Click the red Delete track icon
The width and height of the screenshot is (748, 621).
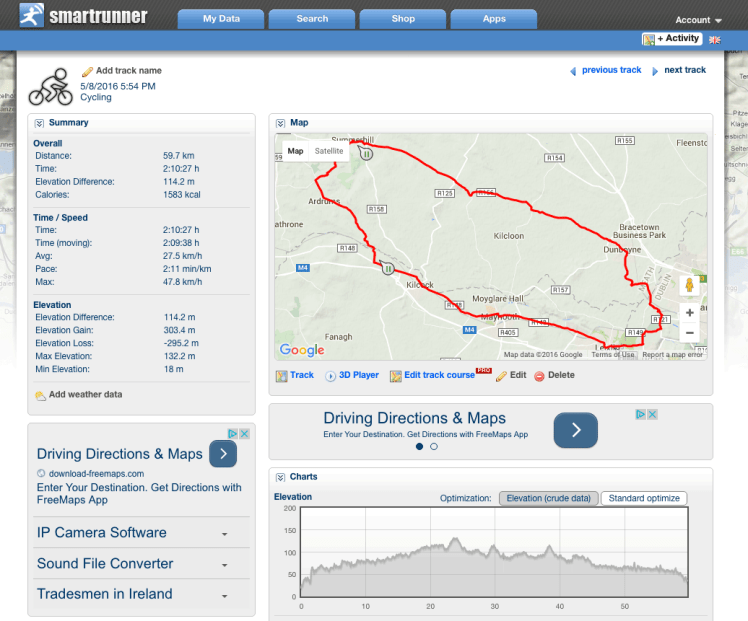[539, 376]
